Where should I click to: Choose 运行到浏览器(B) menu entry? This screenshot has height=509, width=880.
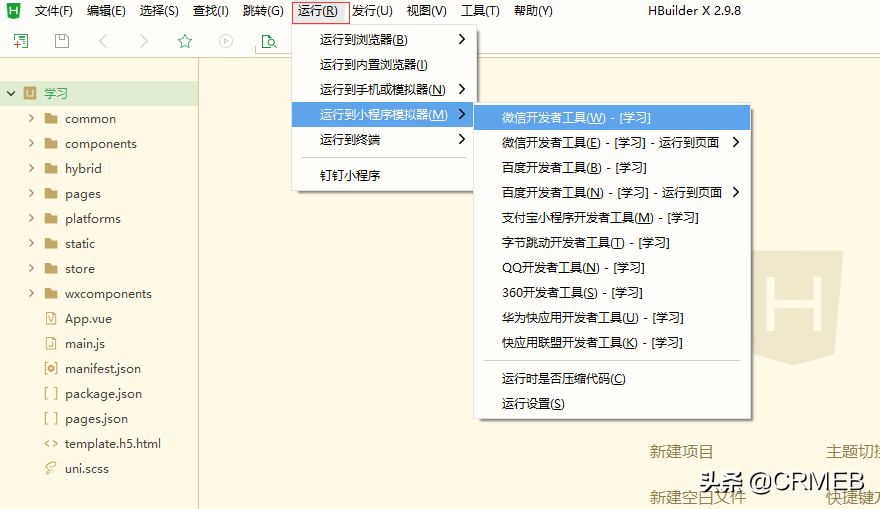coord(384,40)
